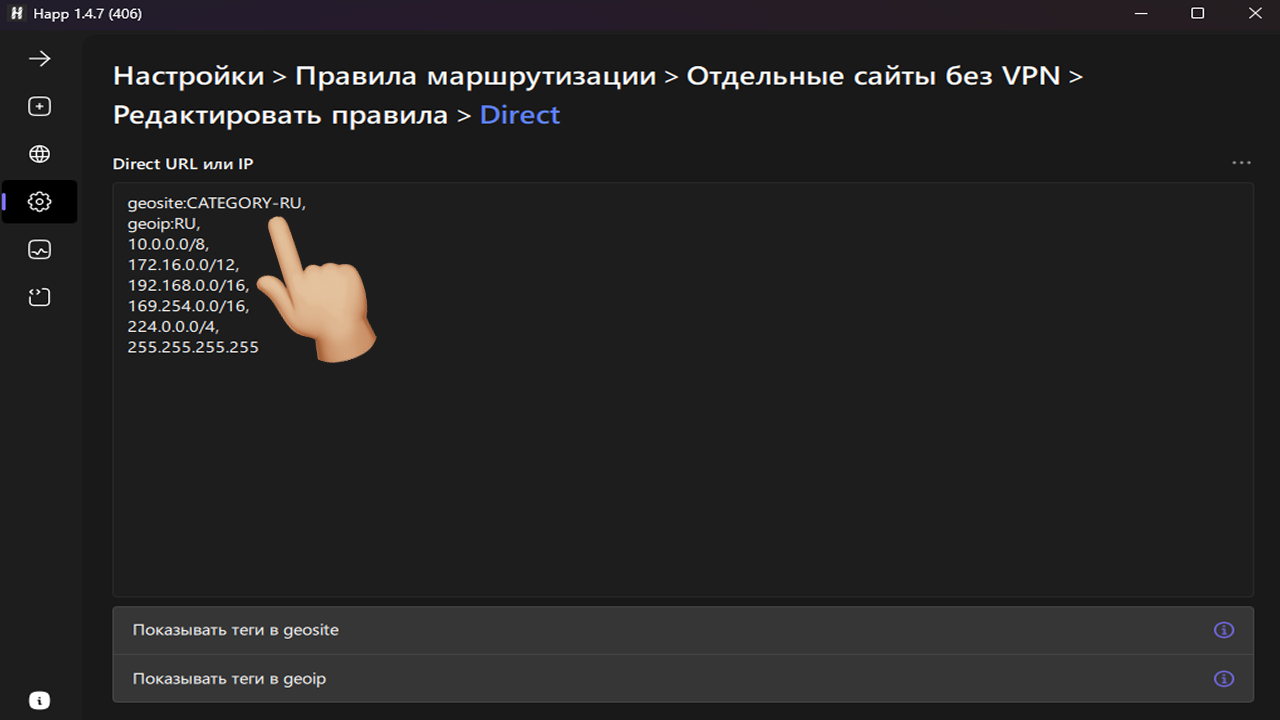
Task: Select the globe icon in the sidebar
Action: (39, 153)
